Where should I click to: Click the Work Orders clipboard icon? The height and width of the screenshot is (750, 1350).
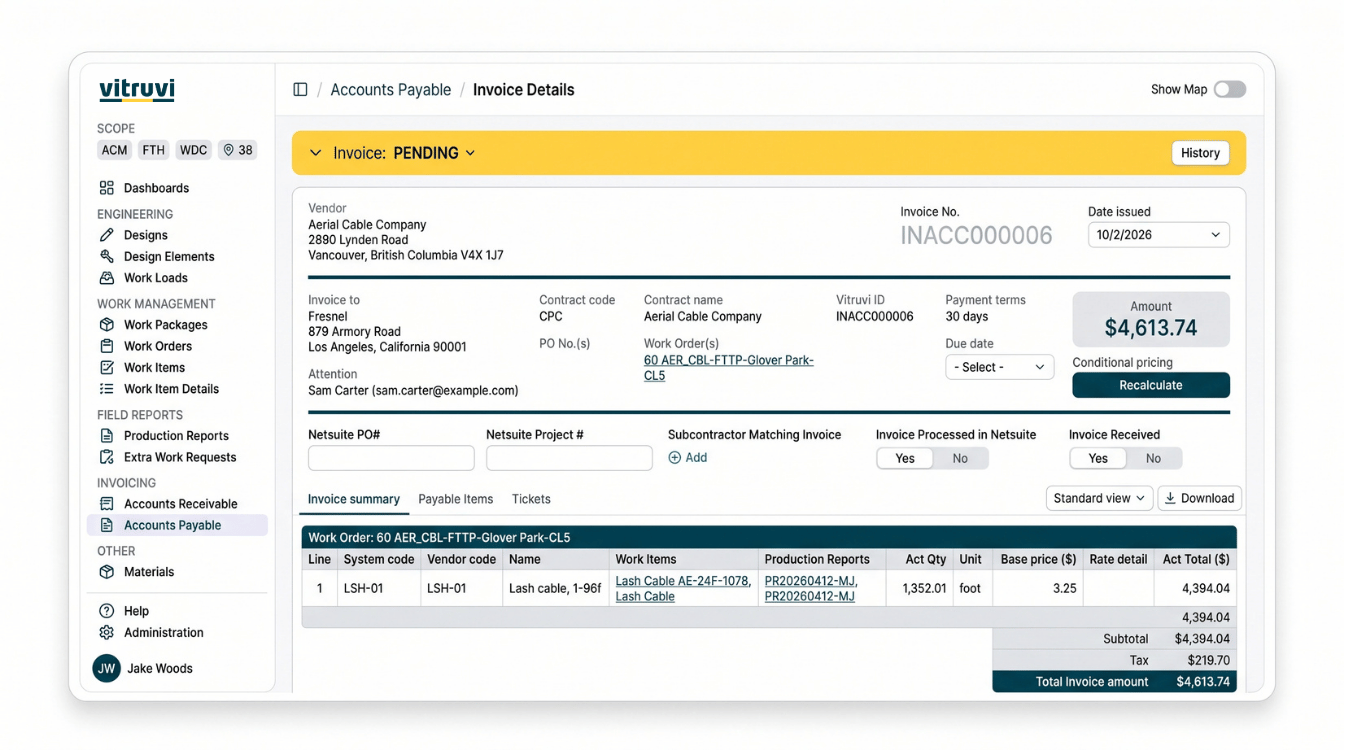pos(107,346)
